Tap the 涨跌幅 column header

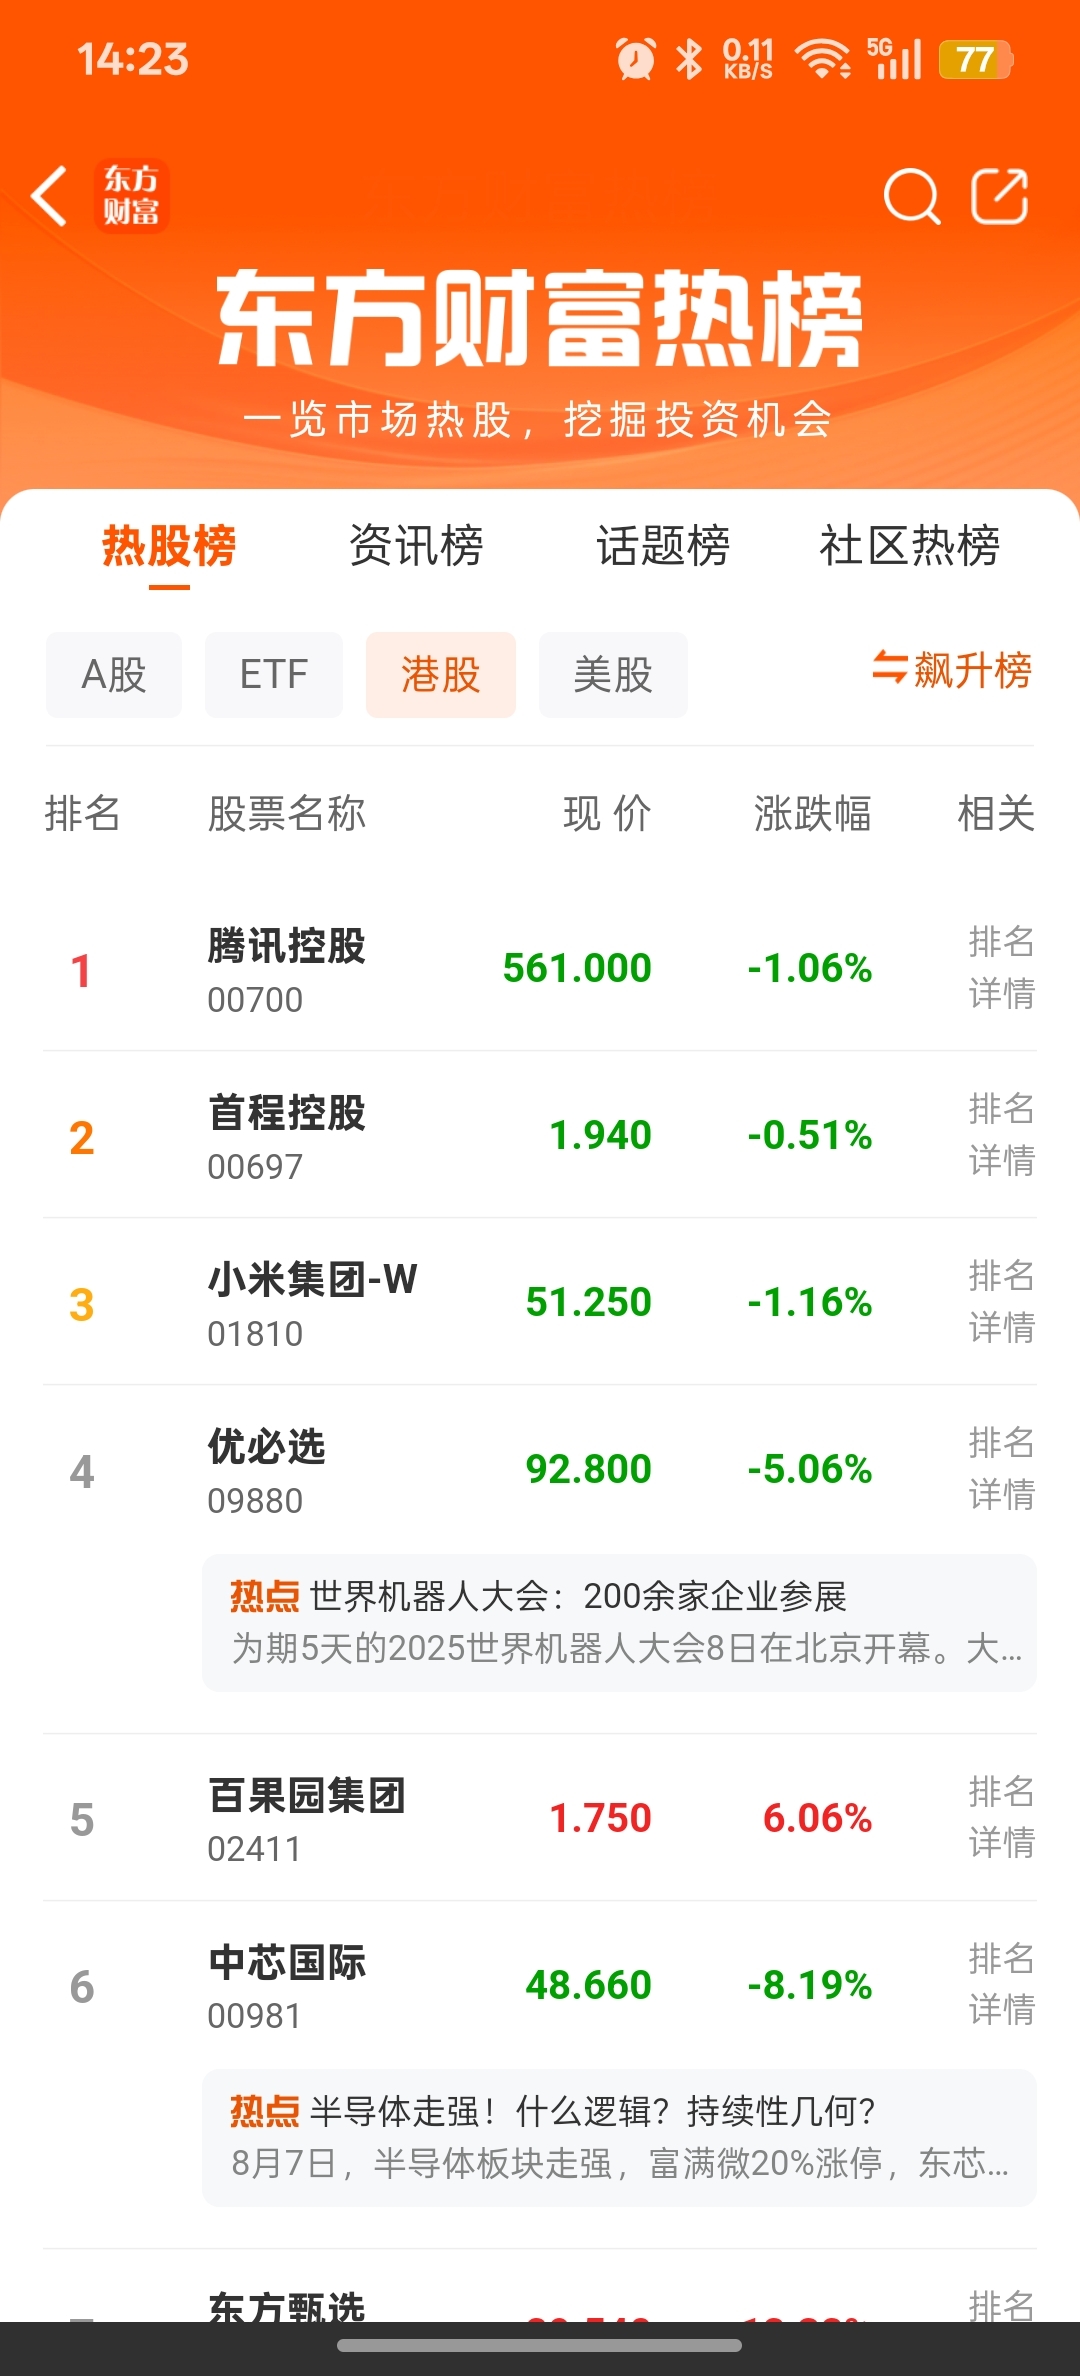(812, 814)
